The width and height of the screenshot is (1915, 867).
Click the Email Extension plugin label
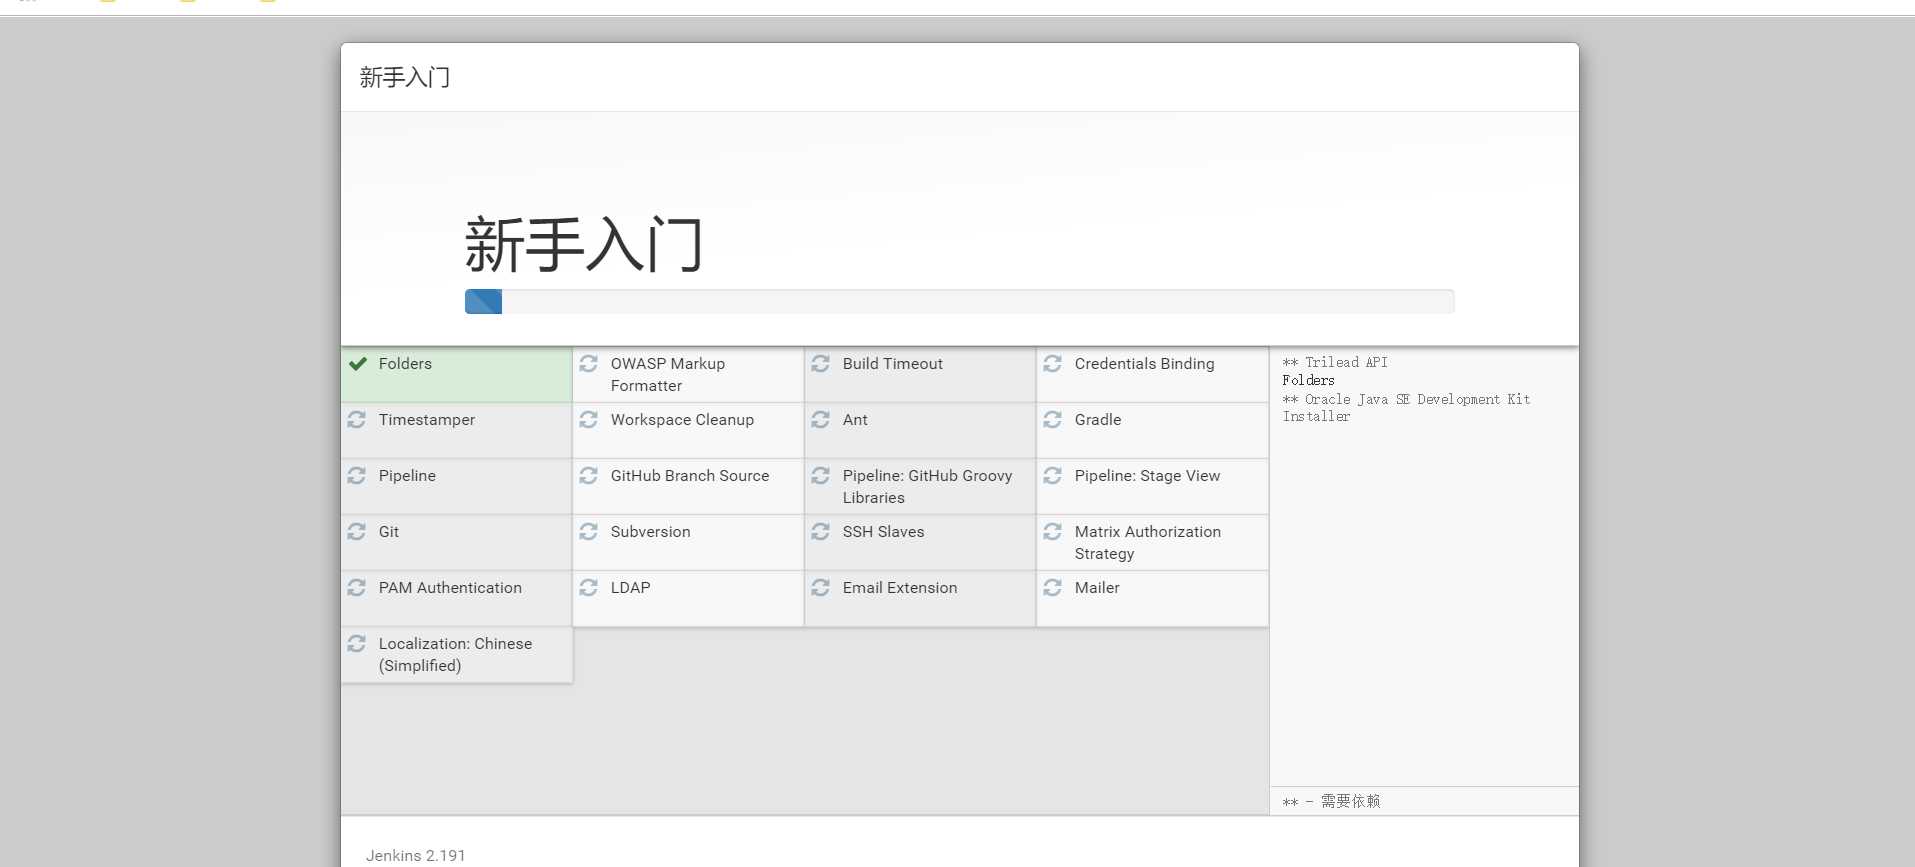point(900,588)
